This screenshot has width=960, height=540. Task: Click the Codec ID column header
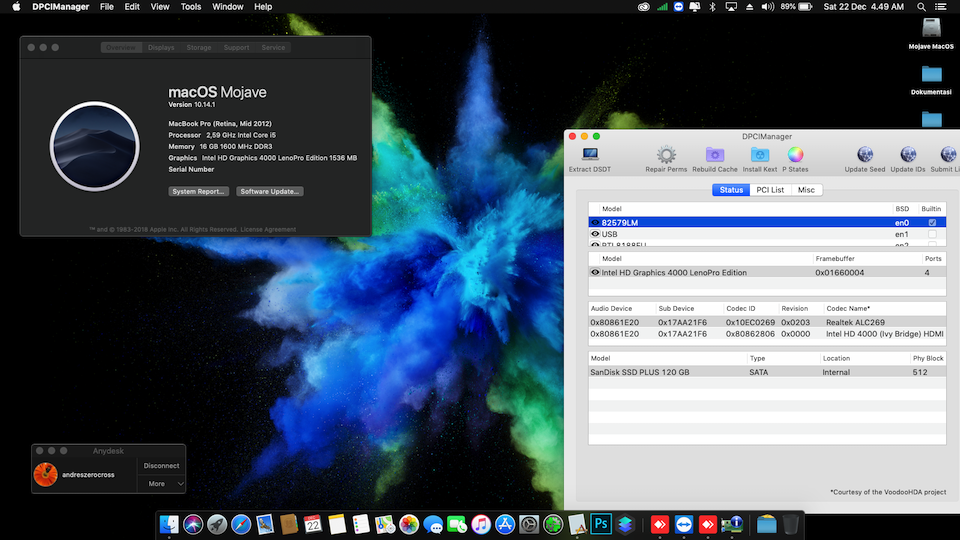pos(741,309)
